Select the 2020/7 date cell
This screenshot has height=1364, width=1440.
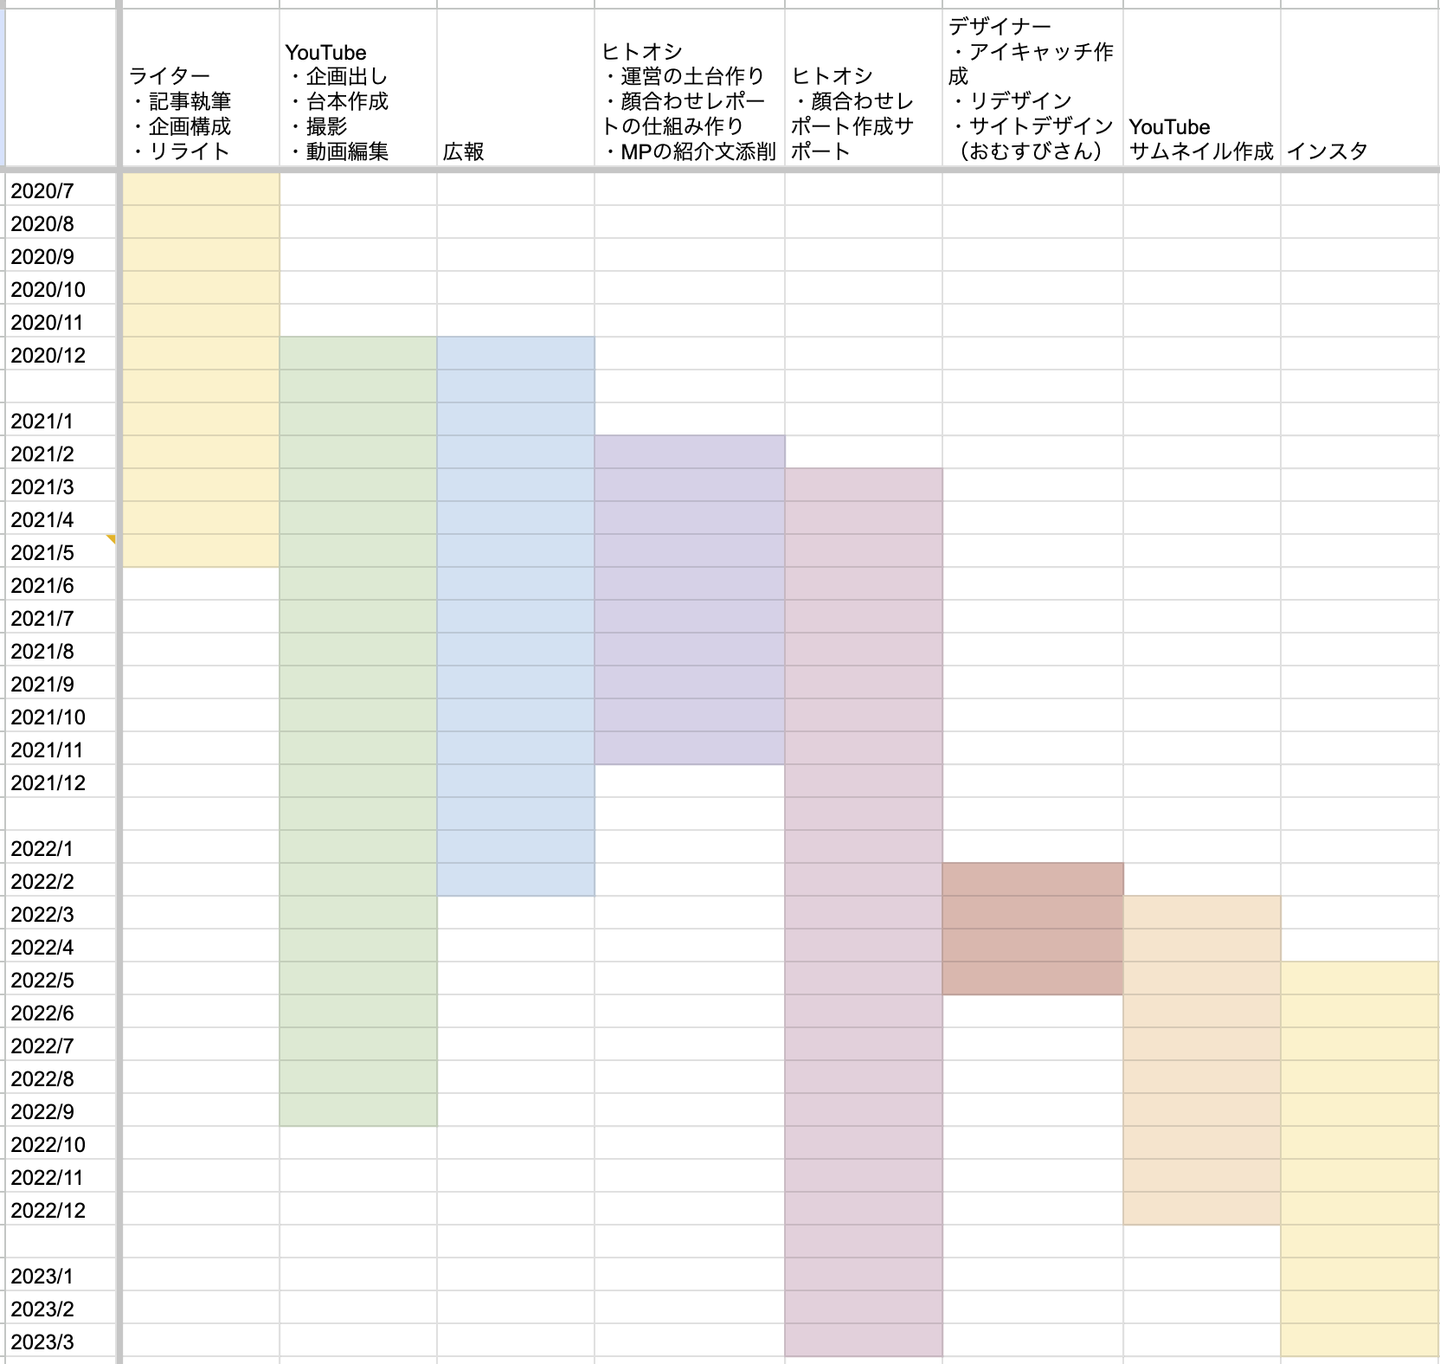pos(61,190)
